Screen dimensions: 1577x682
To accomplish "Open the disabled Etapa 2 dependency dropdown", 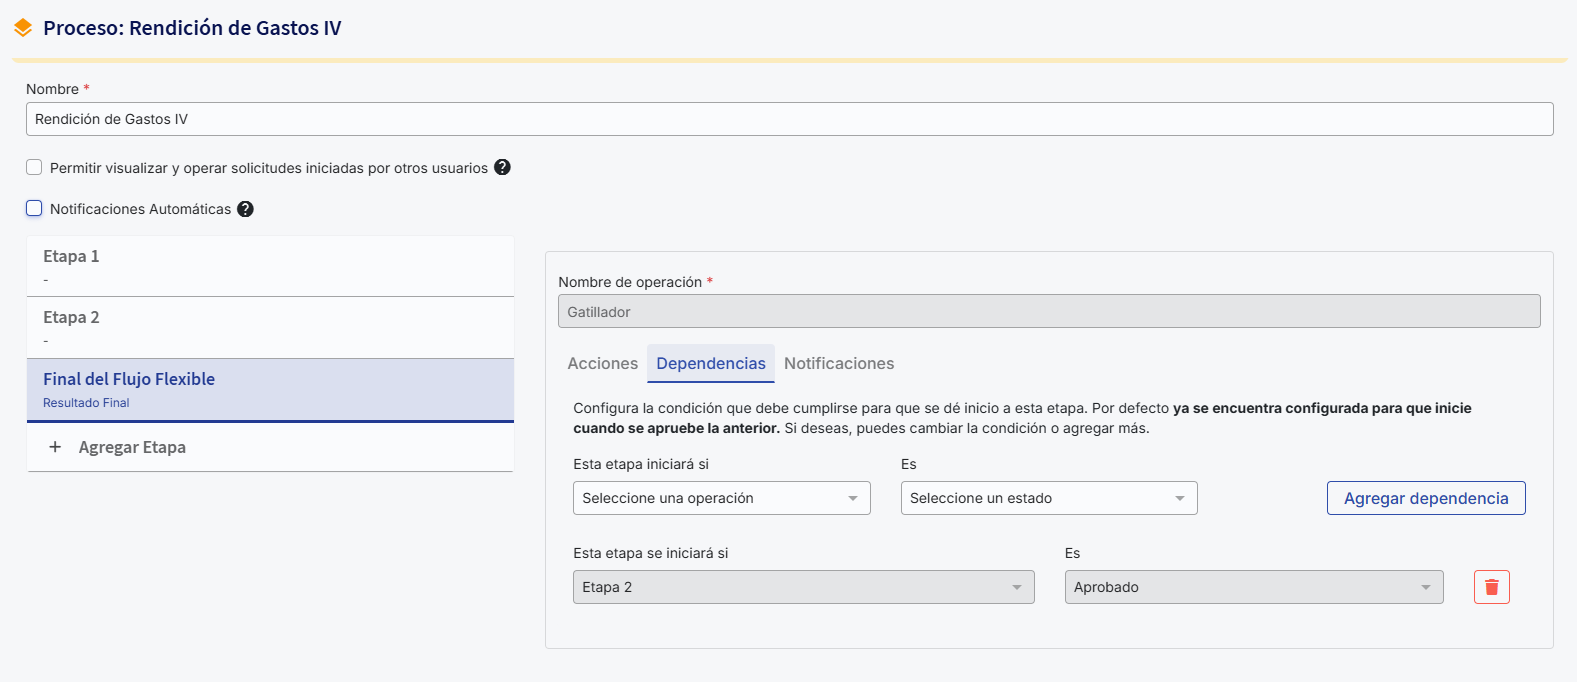I will [x=803, y=587].
